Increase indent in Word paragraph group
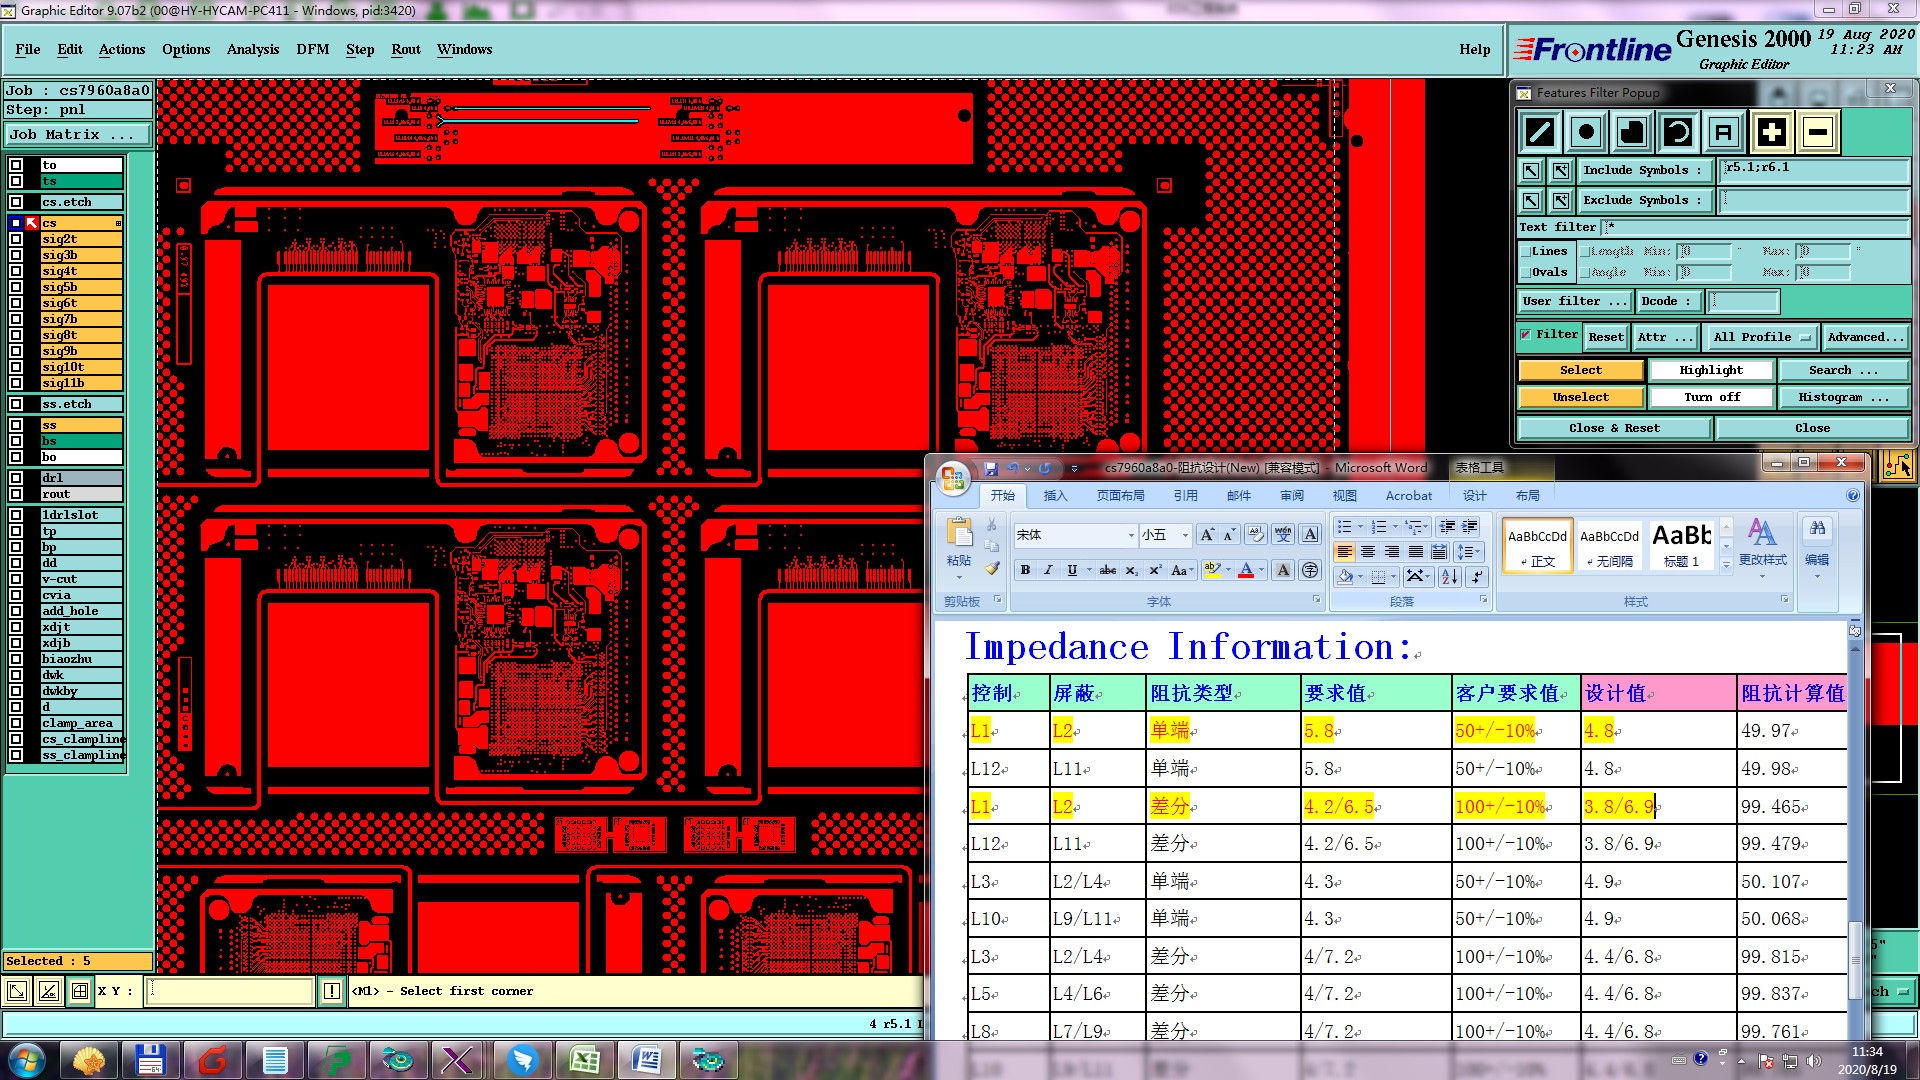Image resolution: width=1920 pixels, height=1080 pixels. [1470, 527]
